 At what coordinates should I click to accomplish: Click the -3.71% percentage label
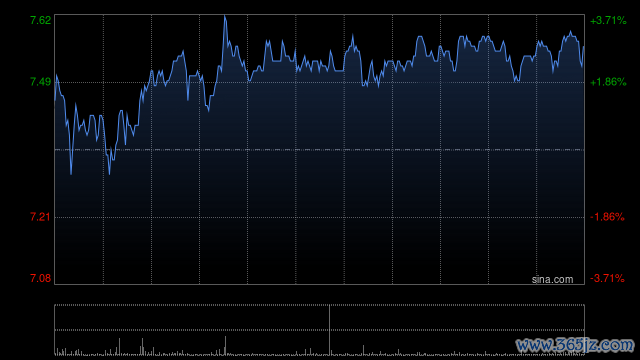[x=607, y=278]
